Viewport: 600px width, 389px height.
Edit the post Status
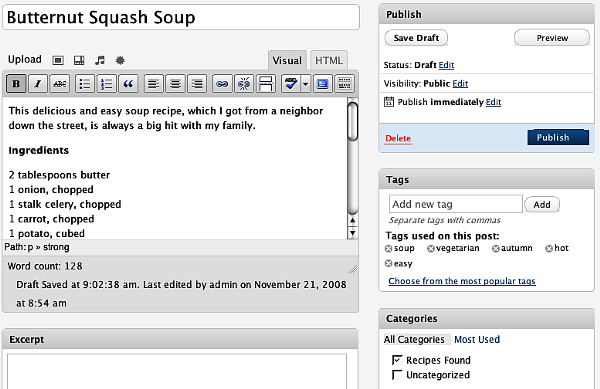coord(446,65)
